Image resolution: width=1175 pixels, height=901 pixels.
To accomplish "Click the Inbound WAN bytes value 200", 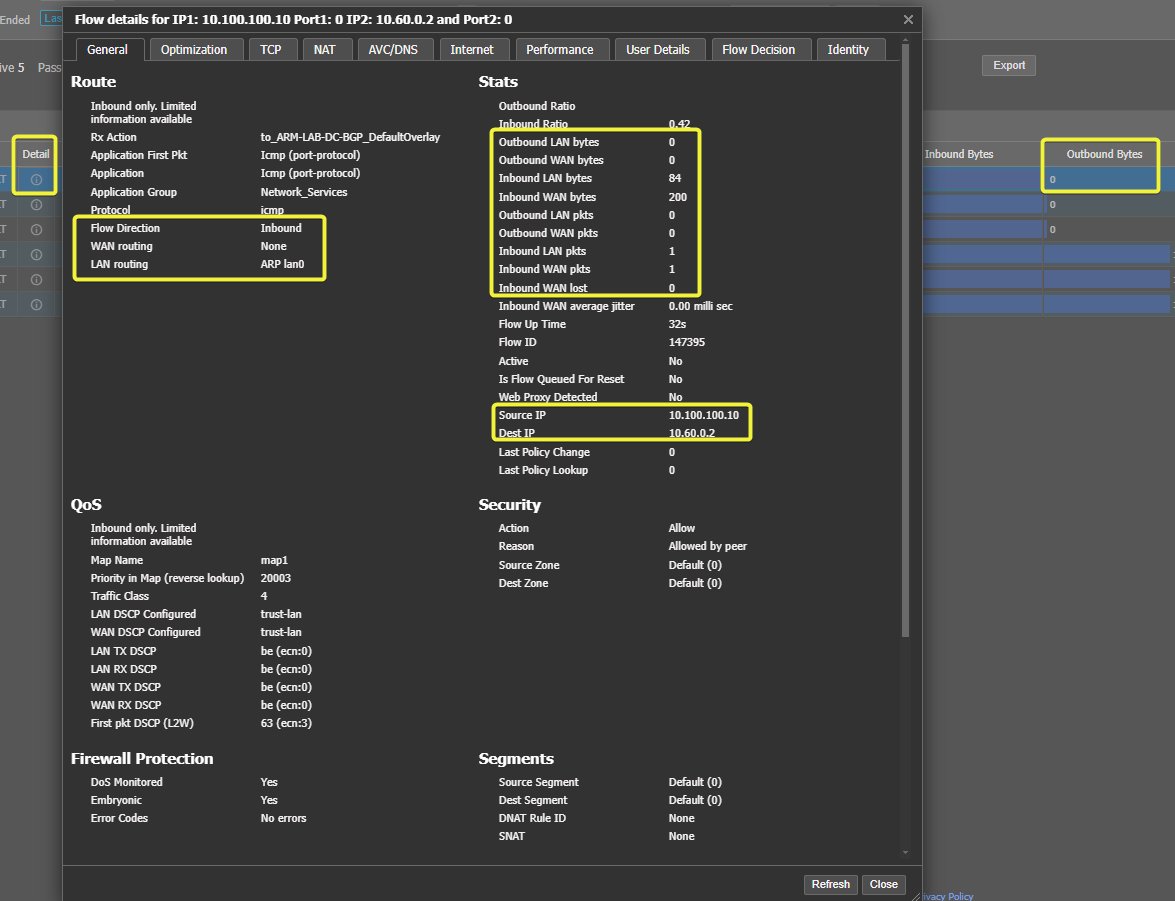I will (677, 197).
